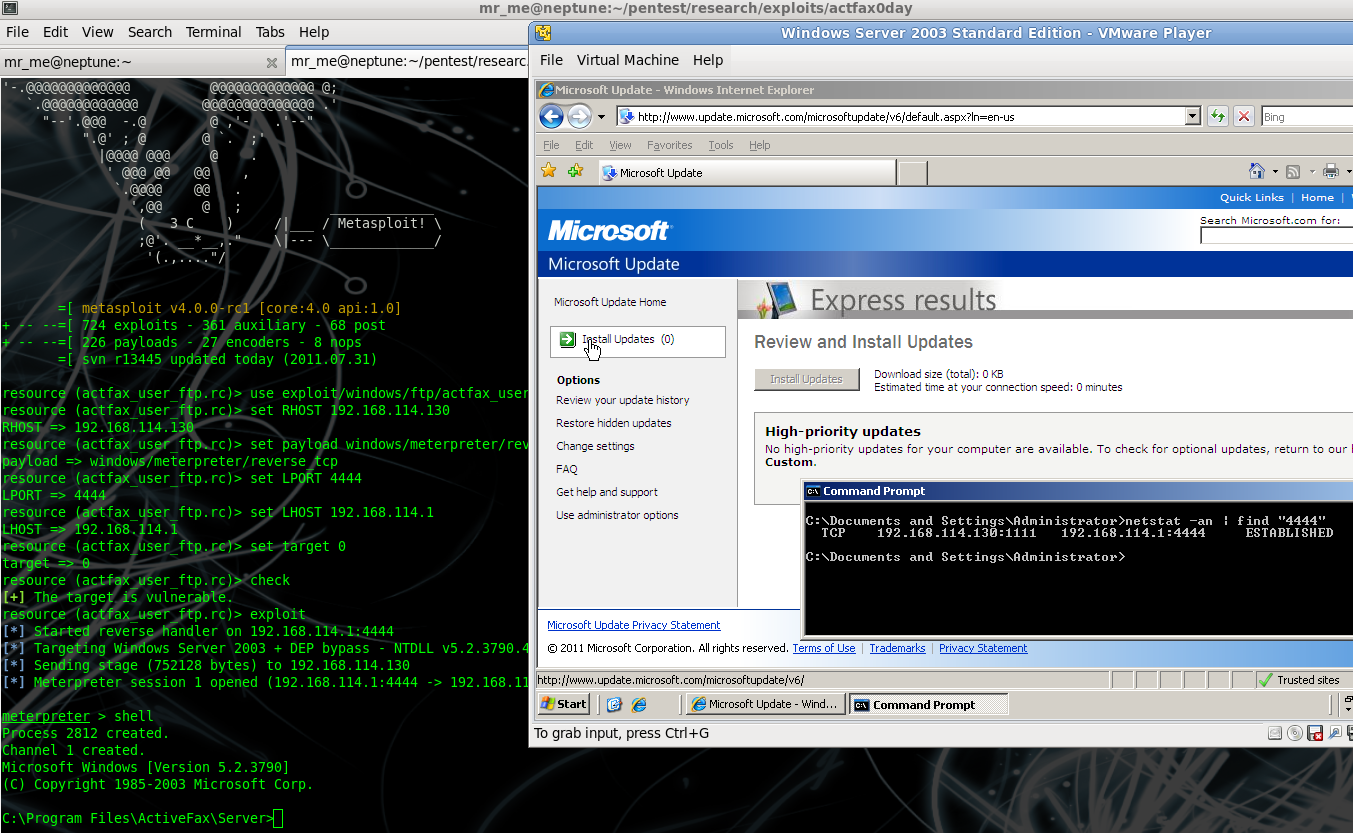Click the Command Prompt window title bar

[x=1078, y=491]
